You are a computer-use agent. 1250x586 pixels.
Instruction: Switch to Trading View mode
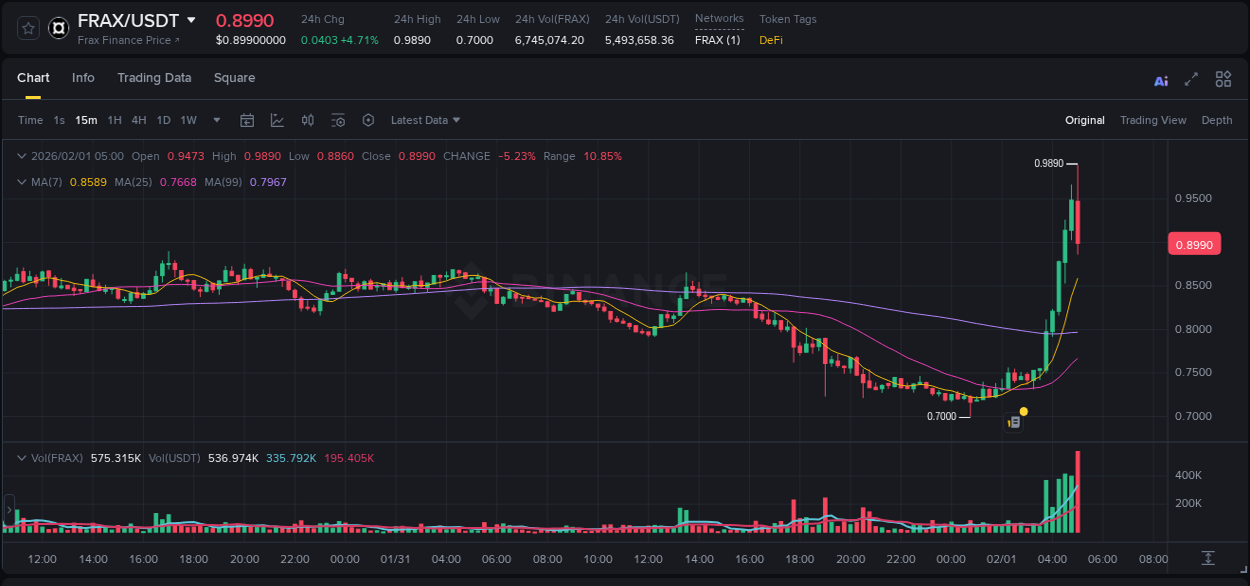1153,119
